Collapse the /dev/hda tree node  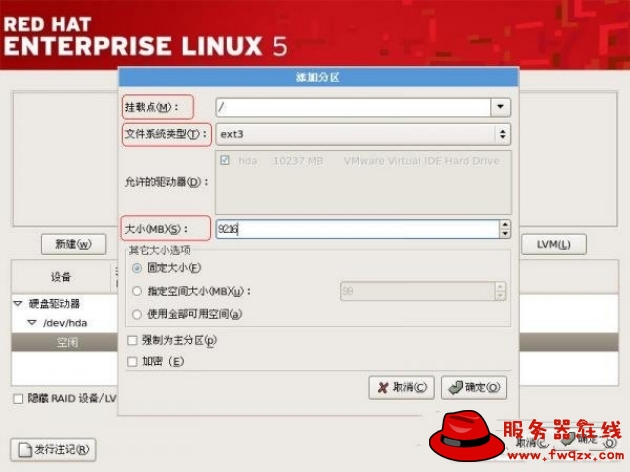tap(32, 323)
